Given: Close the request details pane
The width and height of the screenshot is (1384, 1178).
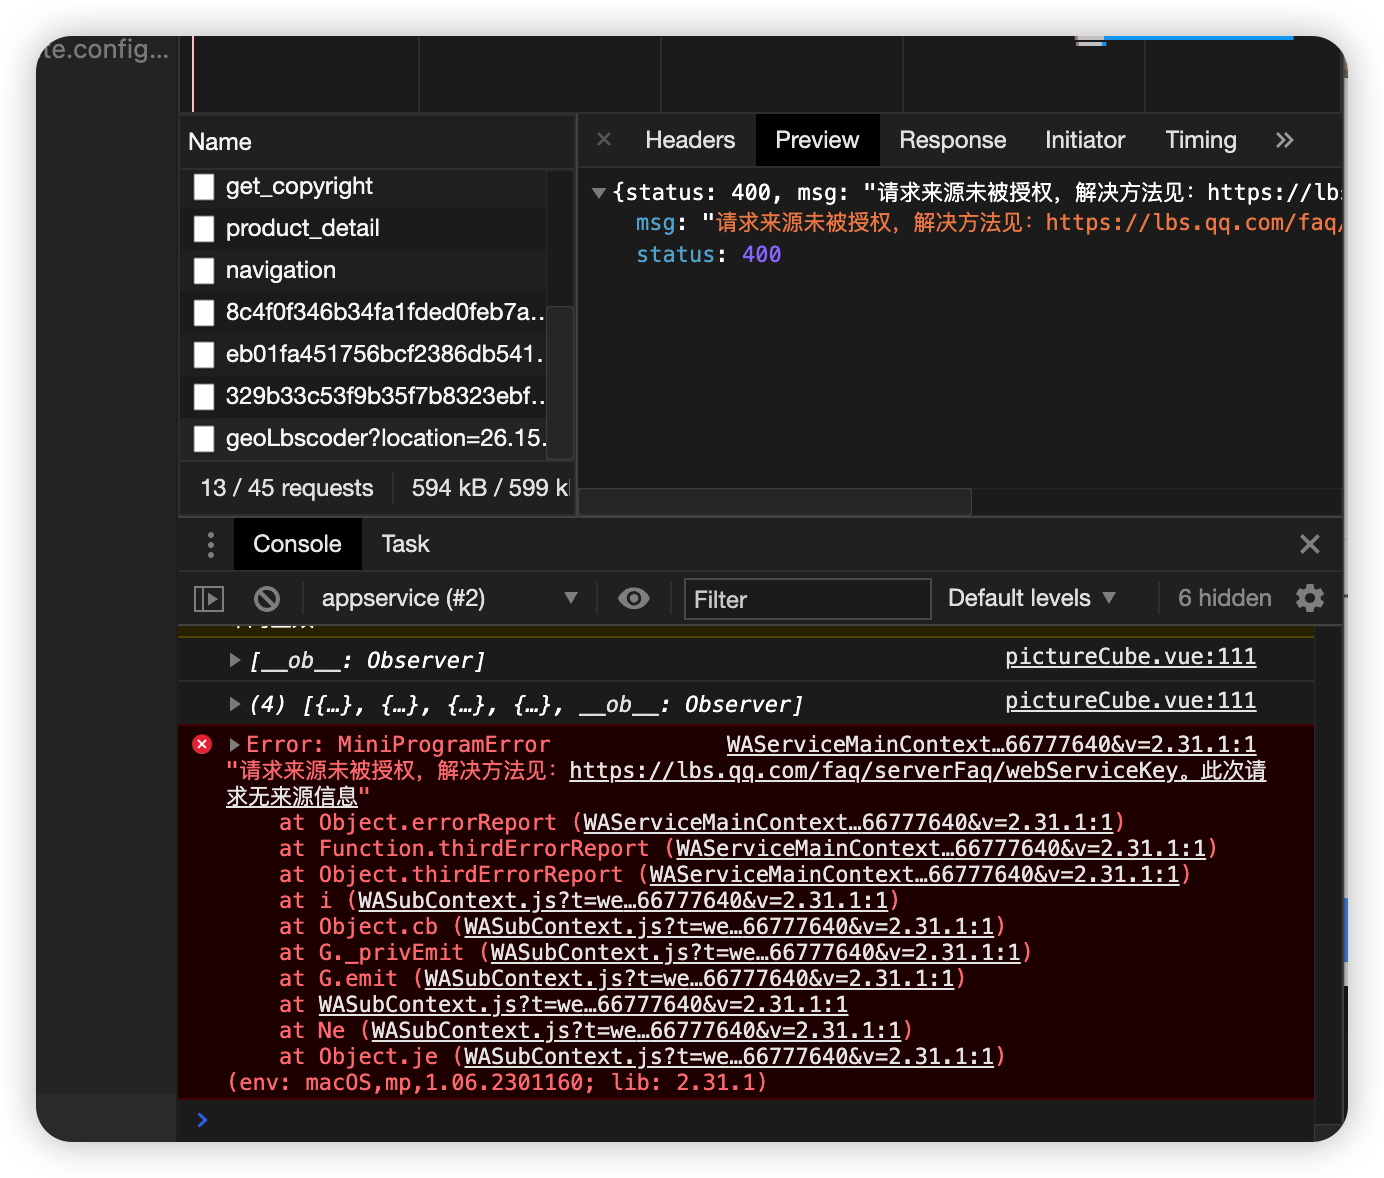Looking at the screenshot, I should pos(604,140).
